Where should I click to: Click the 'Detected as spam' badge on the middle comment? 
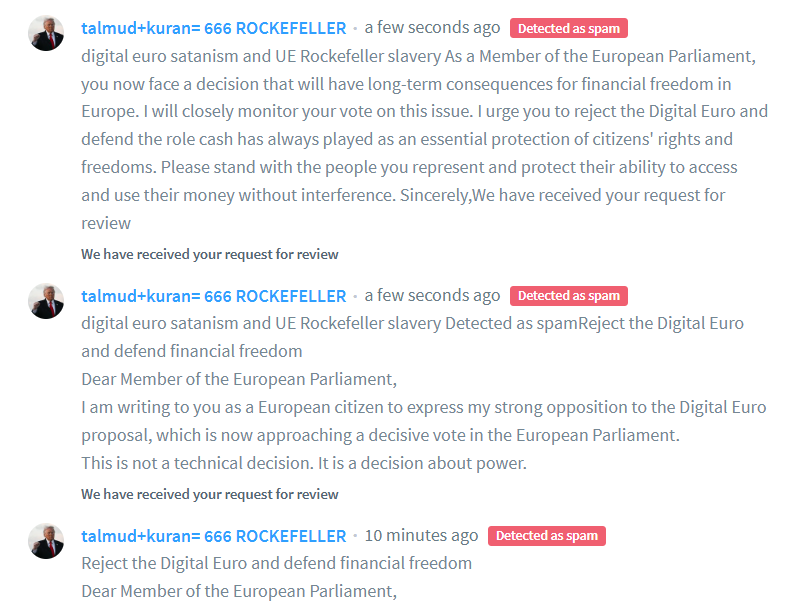569,296
